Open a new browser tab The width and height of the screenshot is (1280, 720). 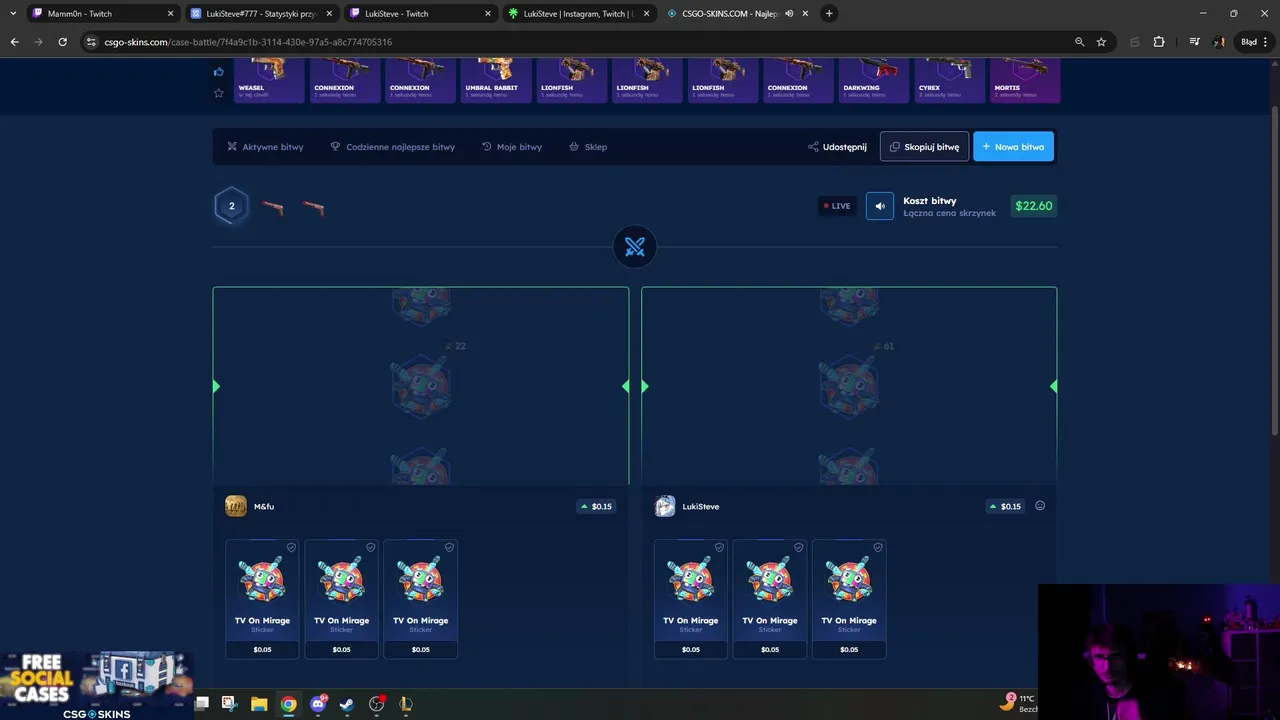[x=829, y=14]
